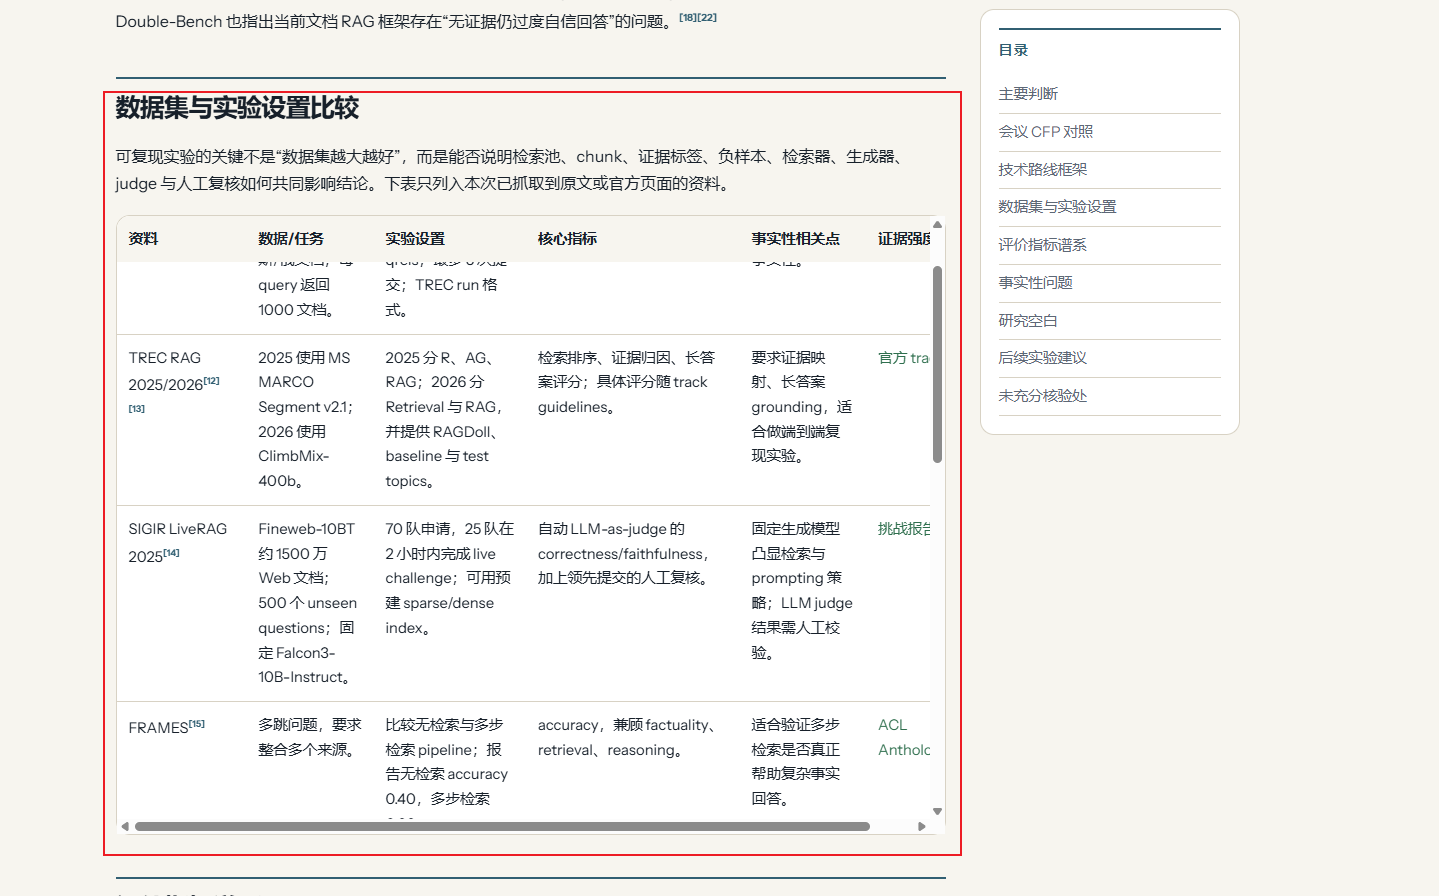Go to 技术路线框架 in contents
The width and height of the screenshot is (1439, 896).
[1042, 170]
